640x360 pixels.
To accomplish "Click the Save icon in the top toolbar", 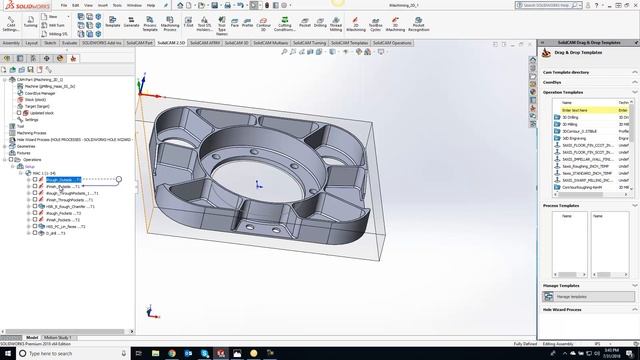I will pos(214,5).
